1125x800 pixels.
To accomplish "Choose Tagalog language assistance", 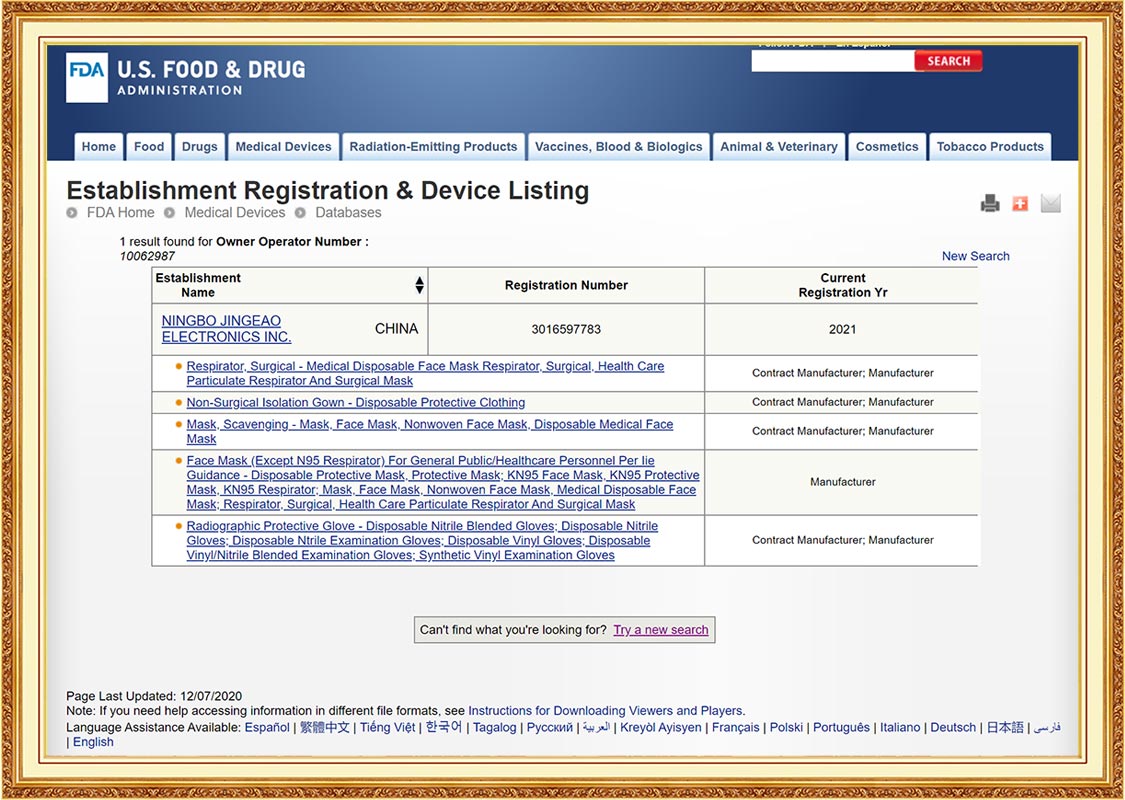I will [x=494, y=727].
